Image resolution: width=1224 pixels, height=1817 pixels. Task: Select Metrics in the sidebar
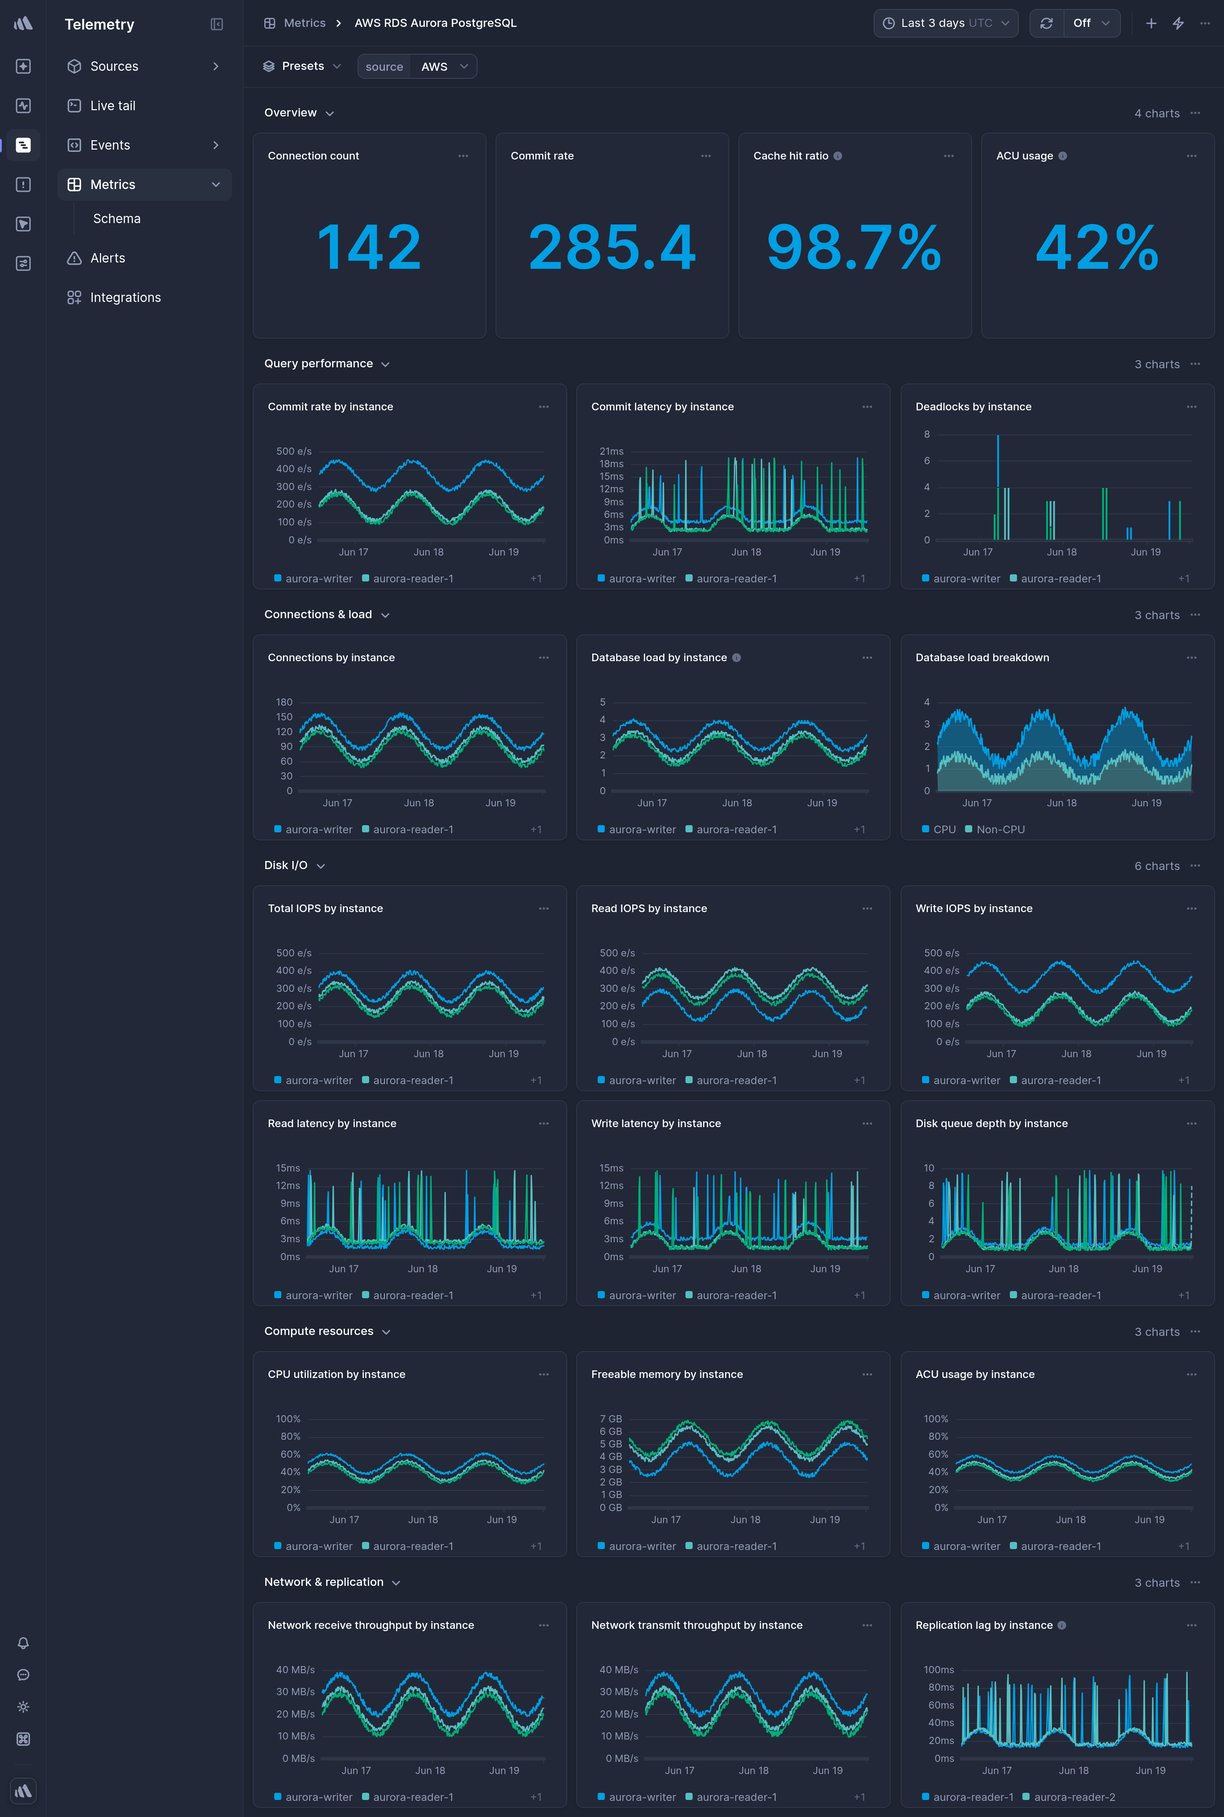pyautogui.click(x=144, y=184)
